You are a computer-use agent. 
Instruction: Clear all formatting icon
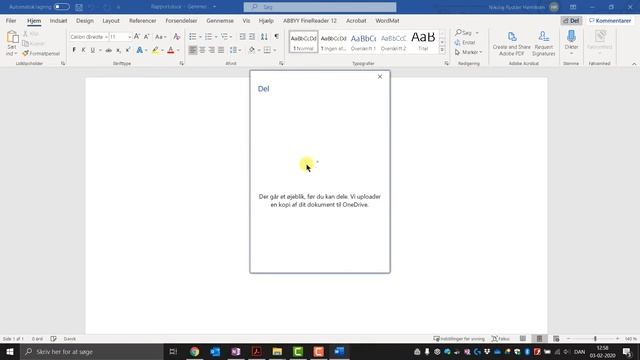[x=176, y=37]
